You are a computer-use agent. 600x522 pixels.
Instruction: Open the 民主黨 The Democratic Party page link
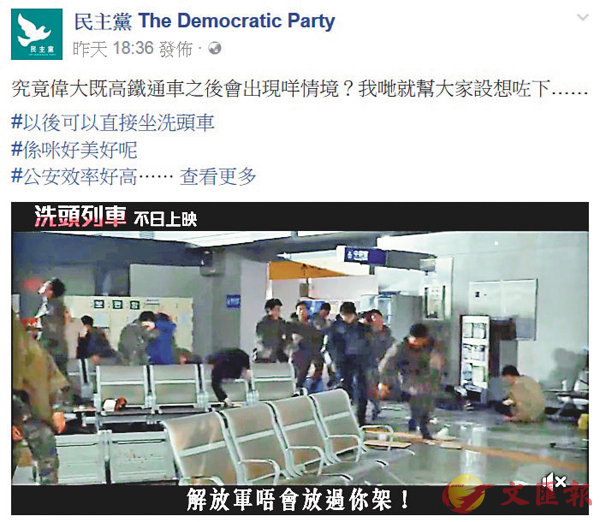204,21
